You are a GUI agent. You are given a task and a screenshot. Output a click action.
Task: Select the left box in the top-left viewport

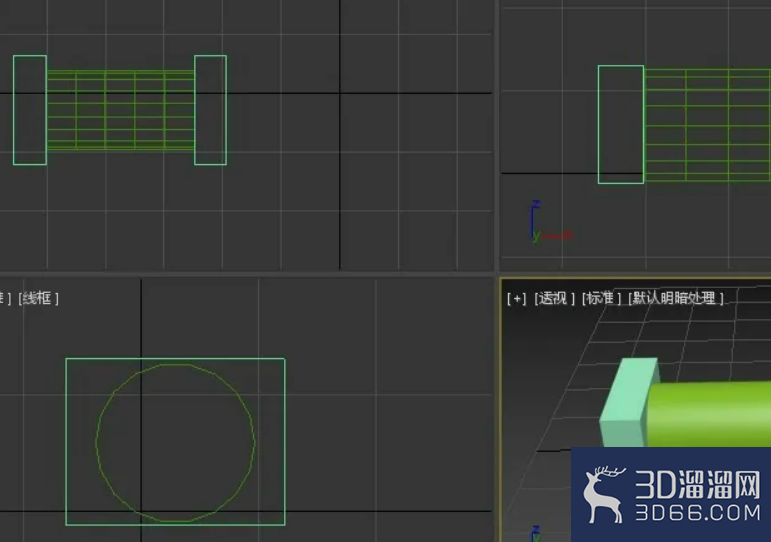pos(30,110)
